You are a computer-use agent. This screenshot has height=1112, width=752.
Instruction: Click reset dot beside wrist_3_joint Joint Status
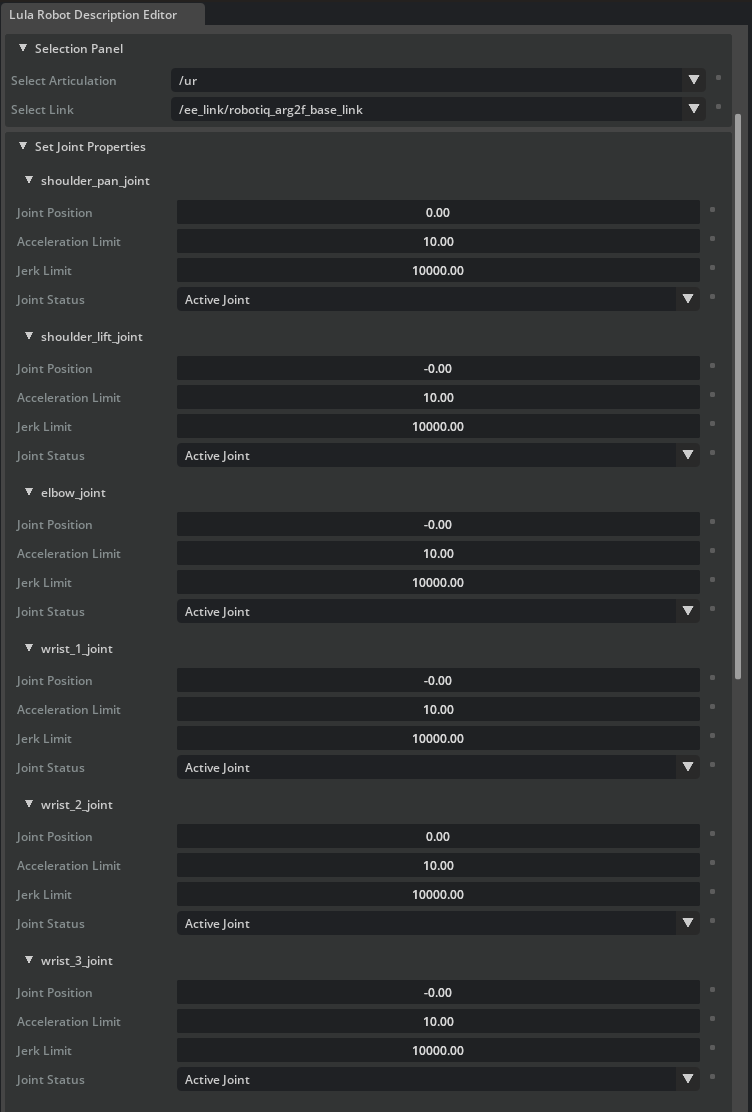tap(712, 1077)
